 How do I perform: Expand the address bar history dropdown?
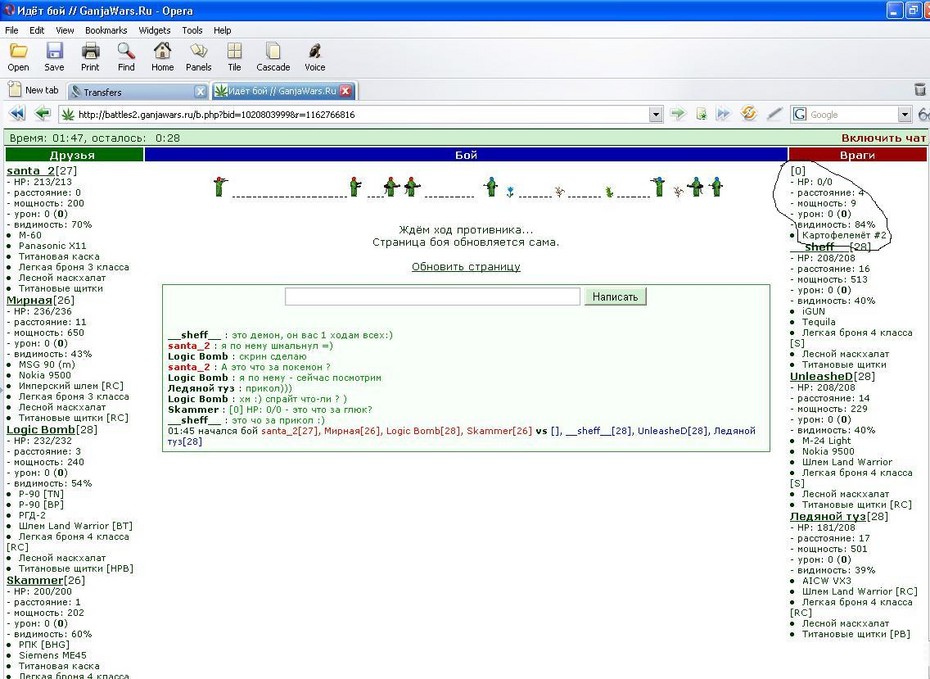(x=655, y=114)
